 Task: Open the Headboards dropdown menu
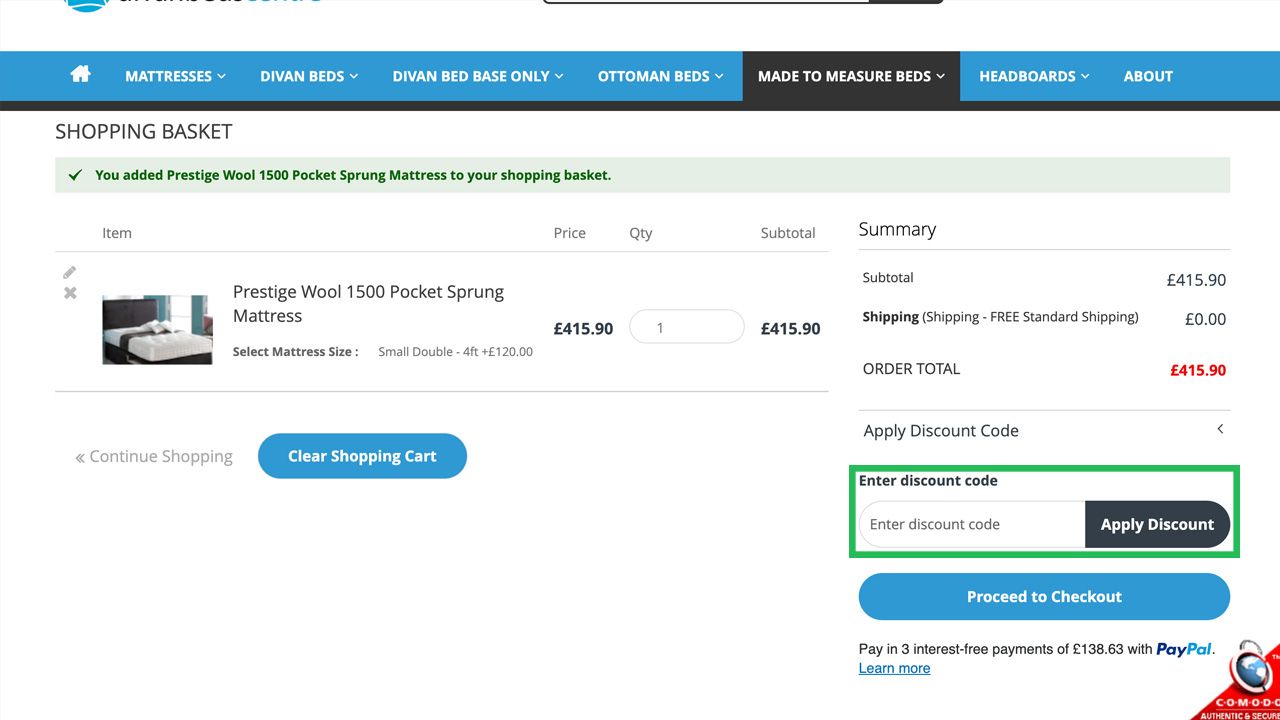pos(1034,76)
